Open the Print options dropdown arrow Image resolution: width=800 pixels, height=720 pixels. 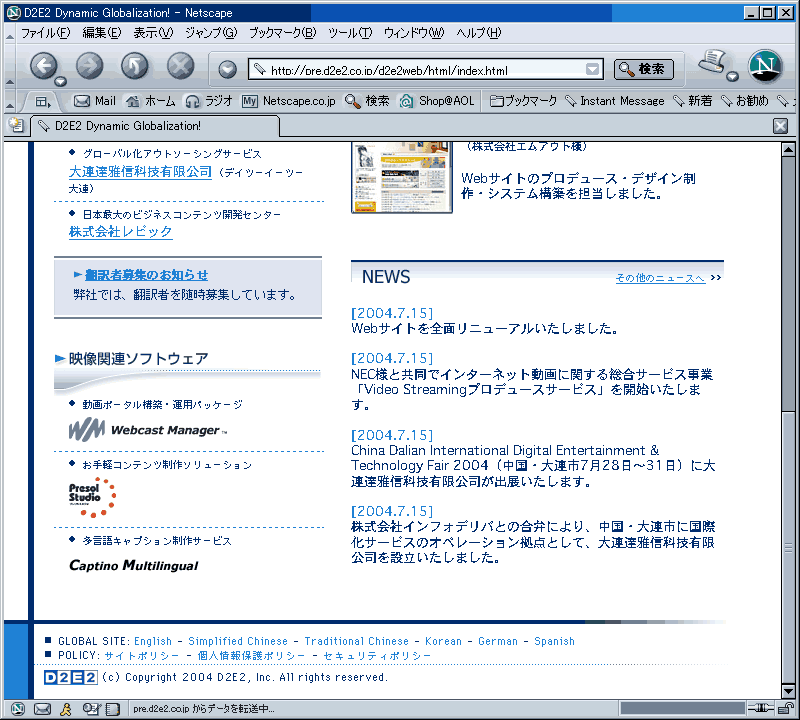pos(733,77)
